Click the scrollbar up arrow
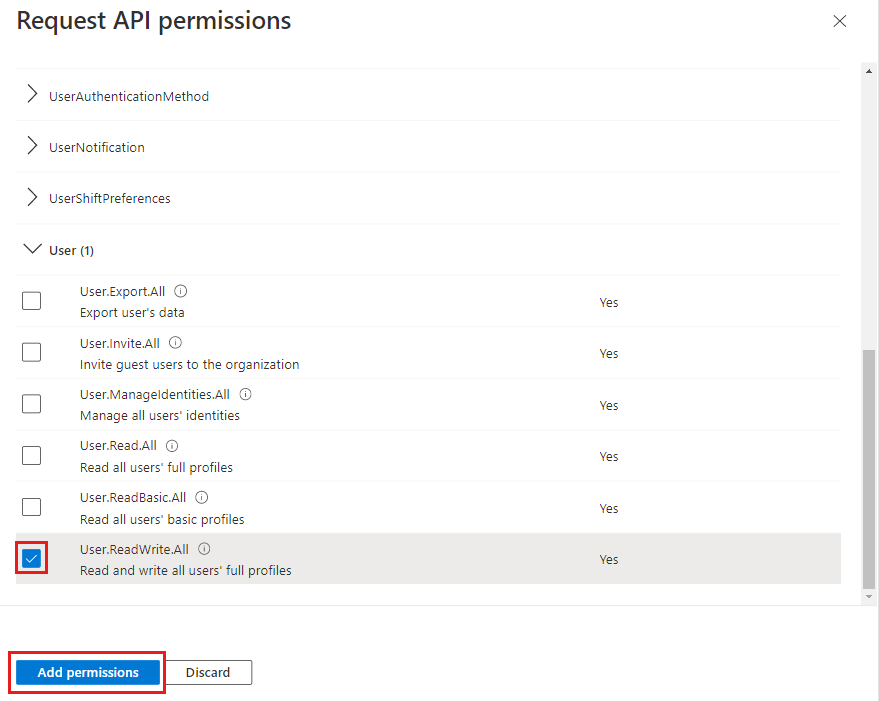Screen dimensions: 879x701 coord(869,71)
